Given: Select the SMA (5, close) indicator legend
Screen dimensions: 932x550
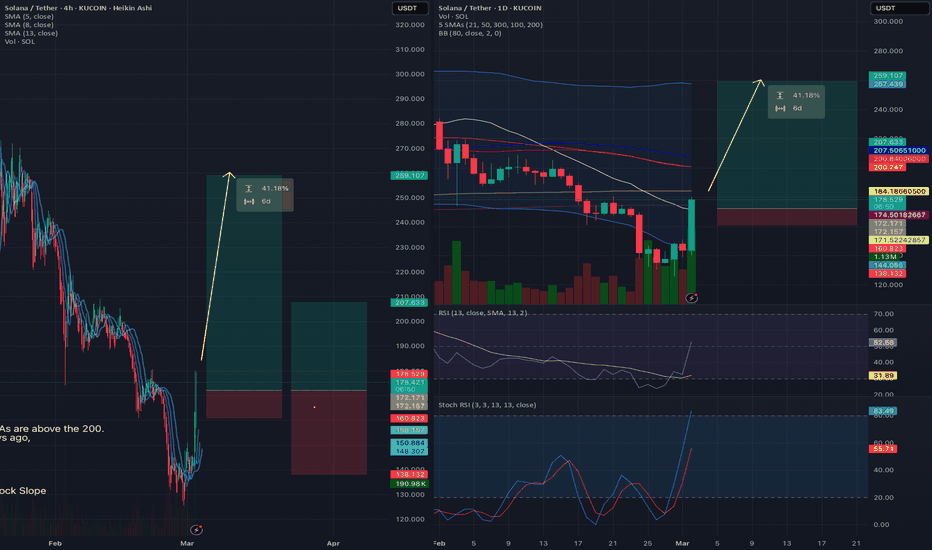Looking at the screenshot, I should [x=29, y=17].
